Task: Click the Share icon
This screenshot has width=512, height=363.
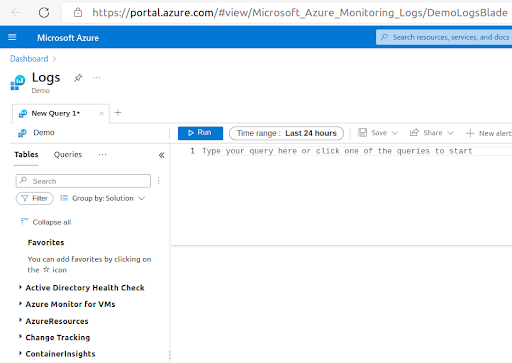Action: pos(414,133)
